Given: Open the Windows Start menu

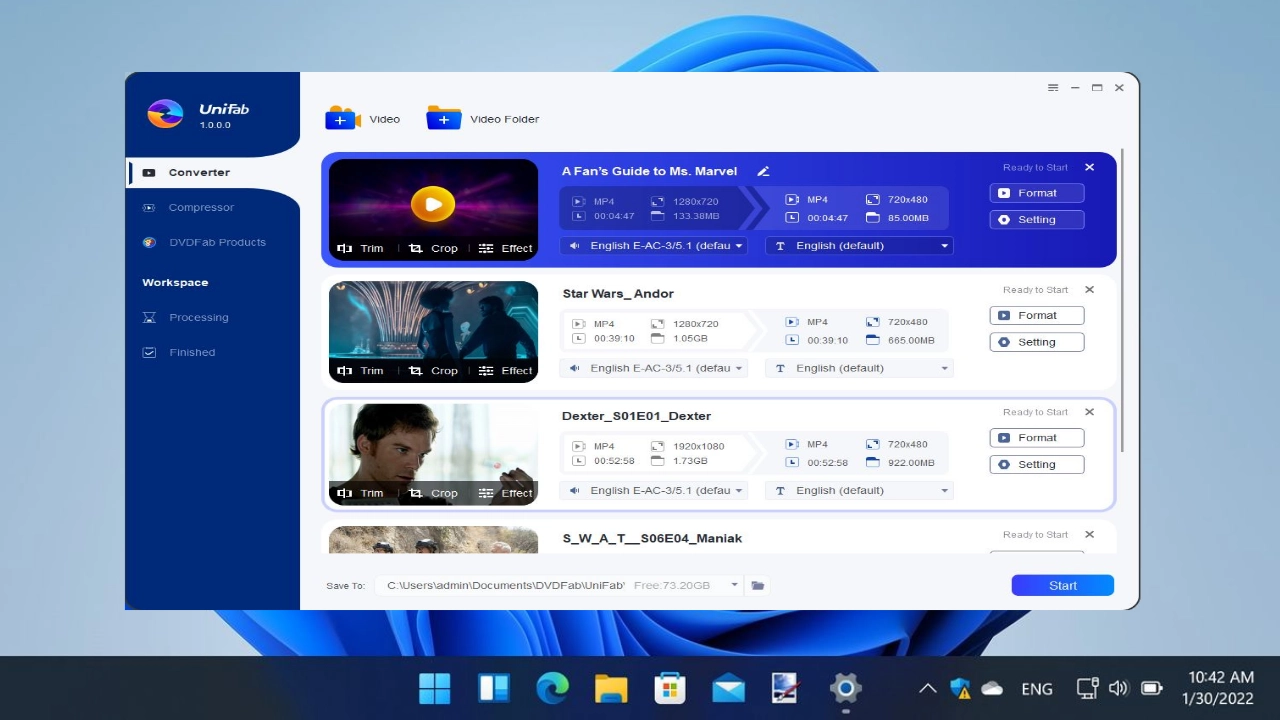Looking at the screenshot, I should [435, 688].
